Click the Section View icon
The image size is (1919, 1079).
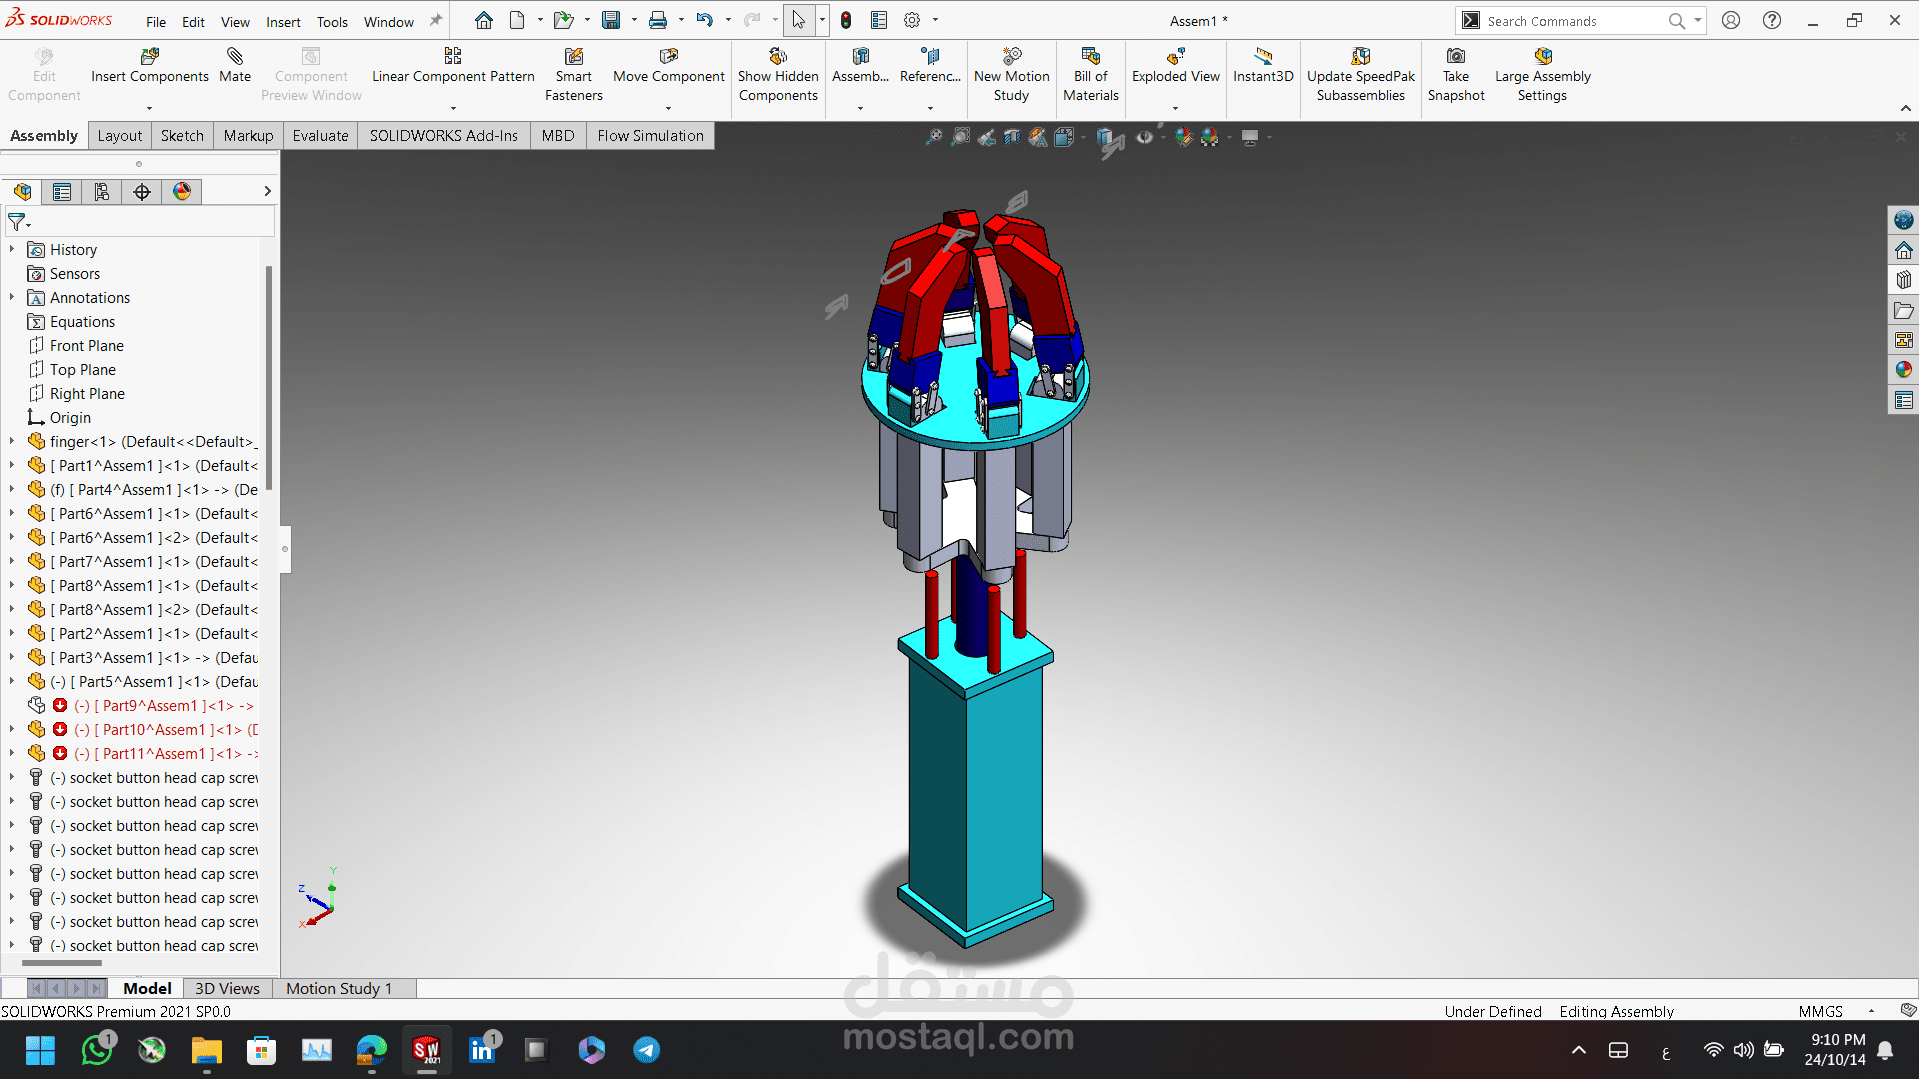point(1012,137)
